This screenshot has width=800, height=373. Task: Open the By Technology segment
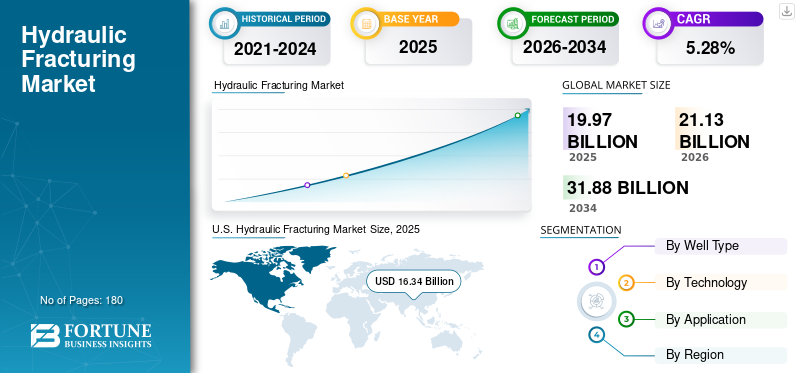720,282
